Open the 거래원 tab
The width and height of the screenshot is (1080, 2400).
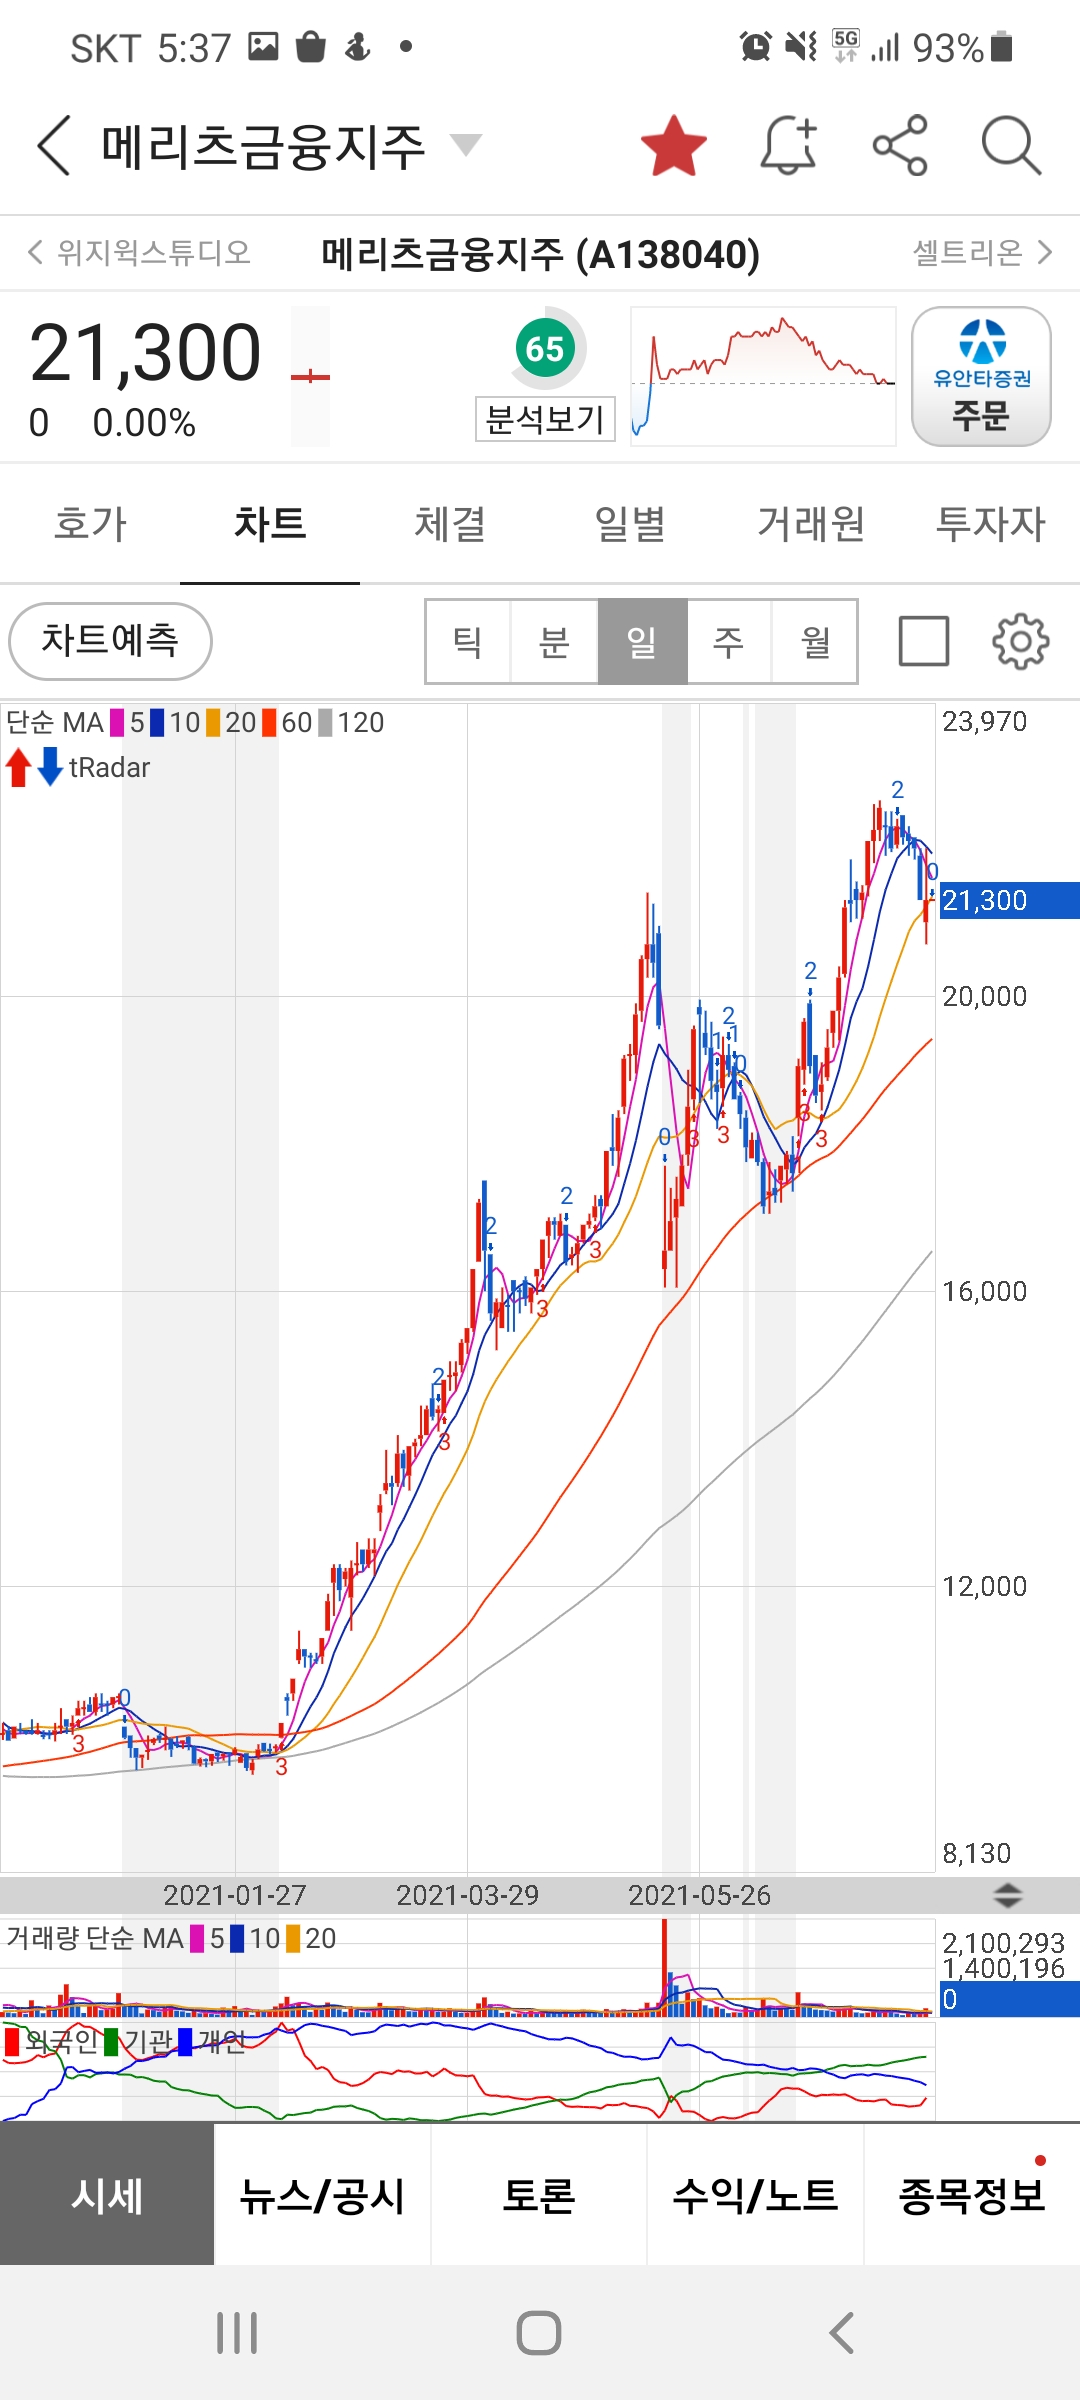(x=810, y=524)
